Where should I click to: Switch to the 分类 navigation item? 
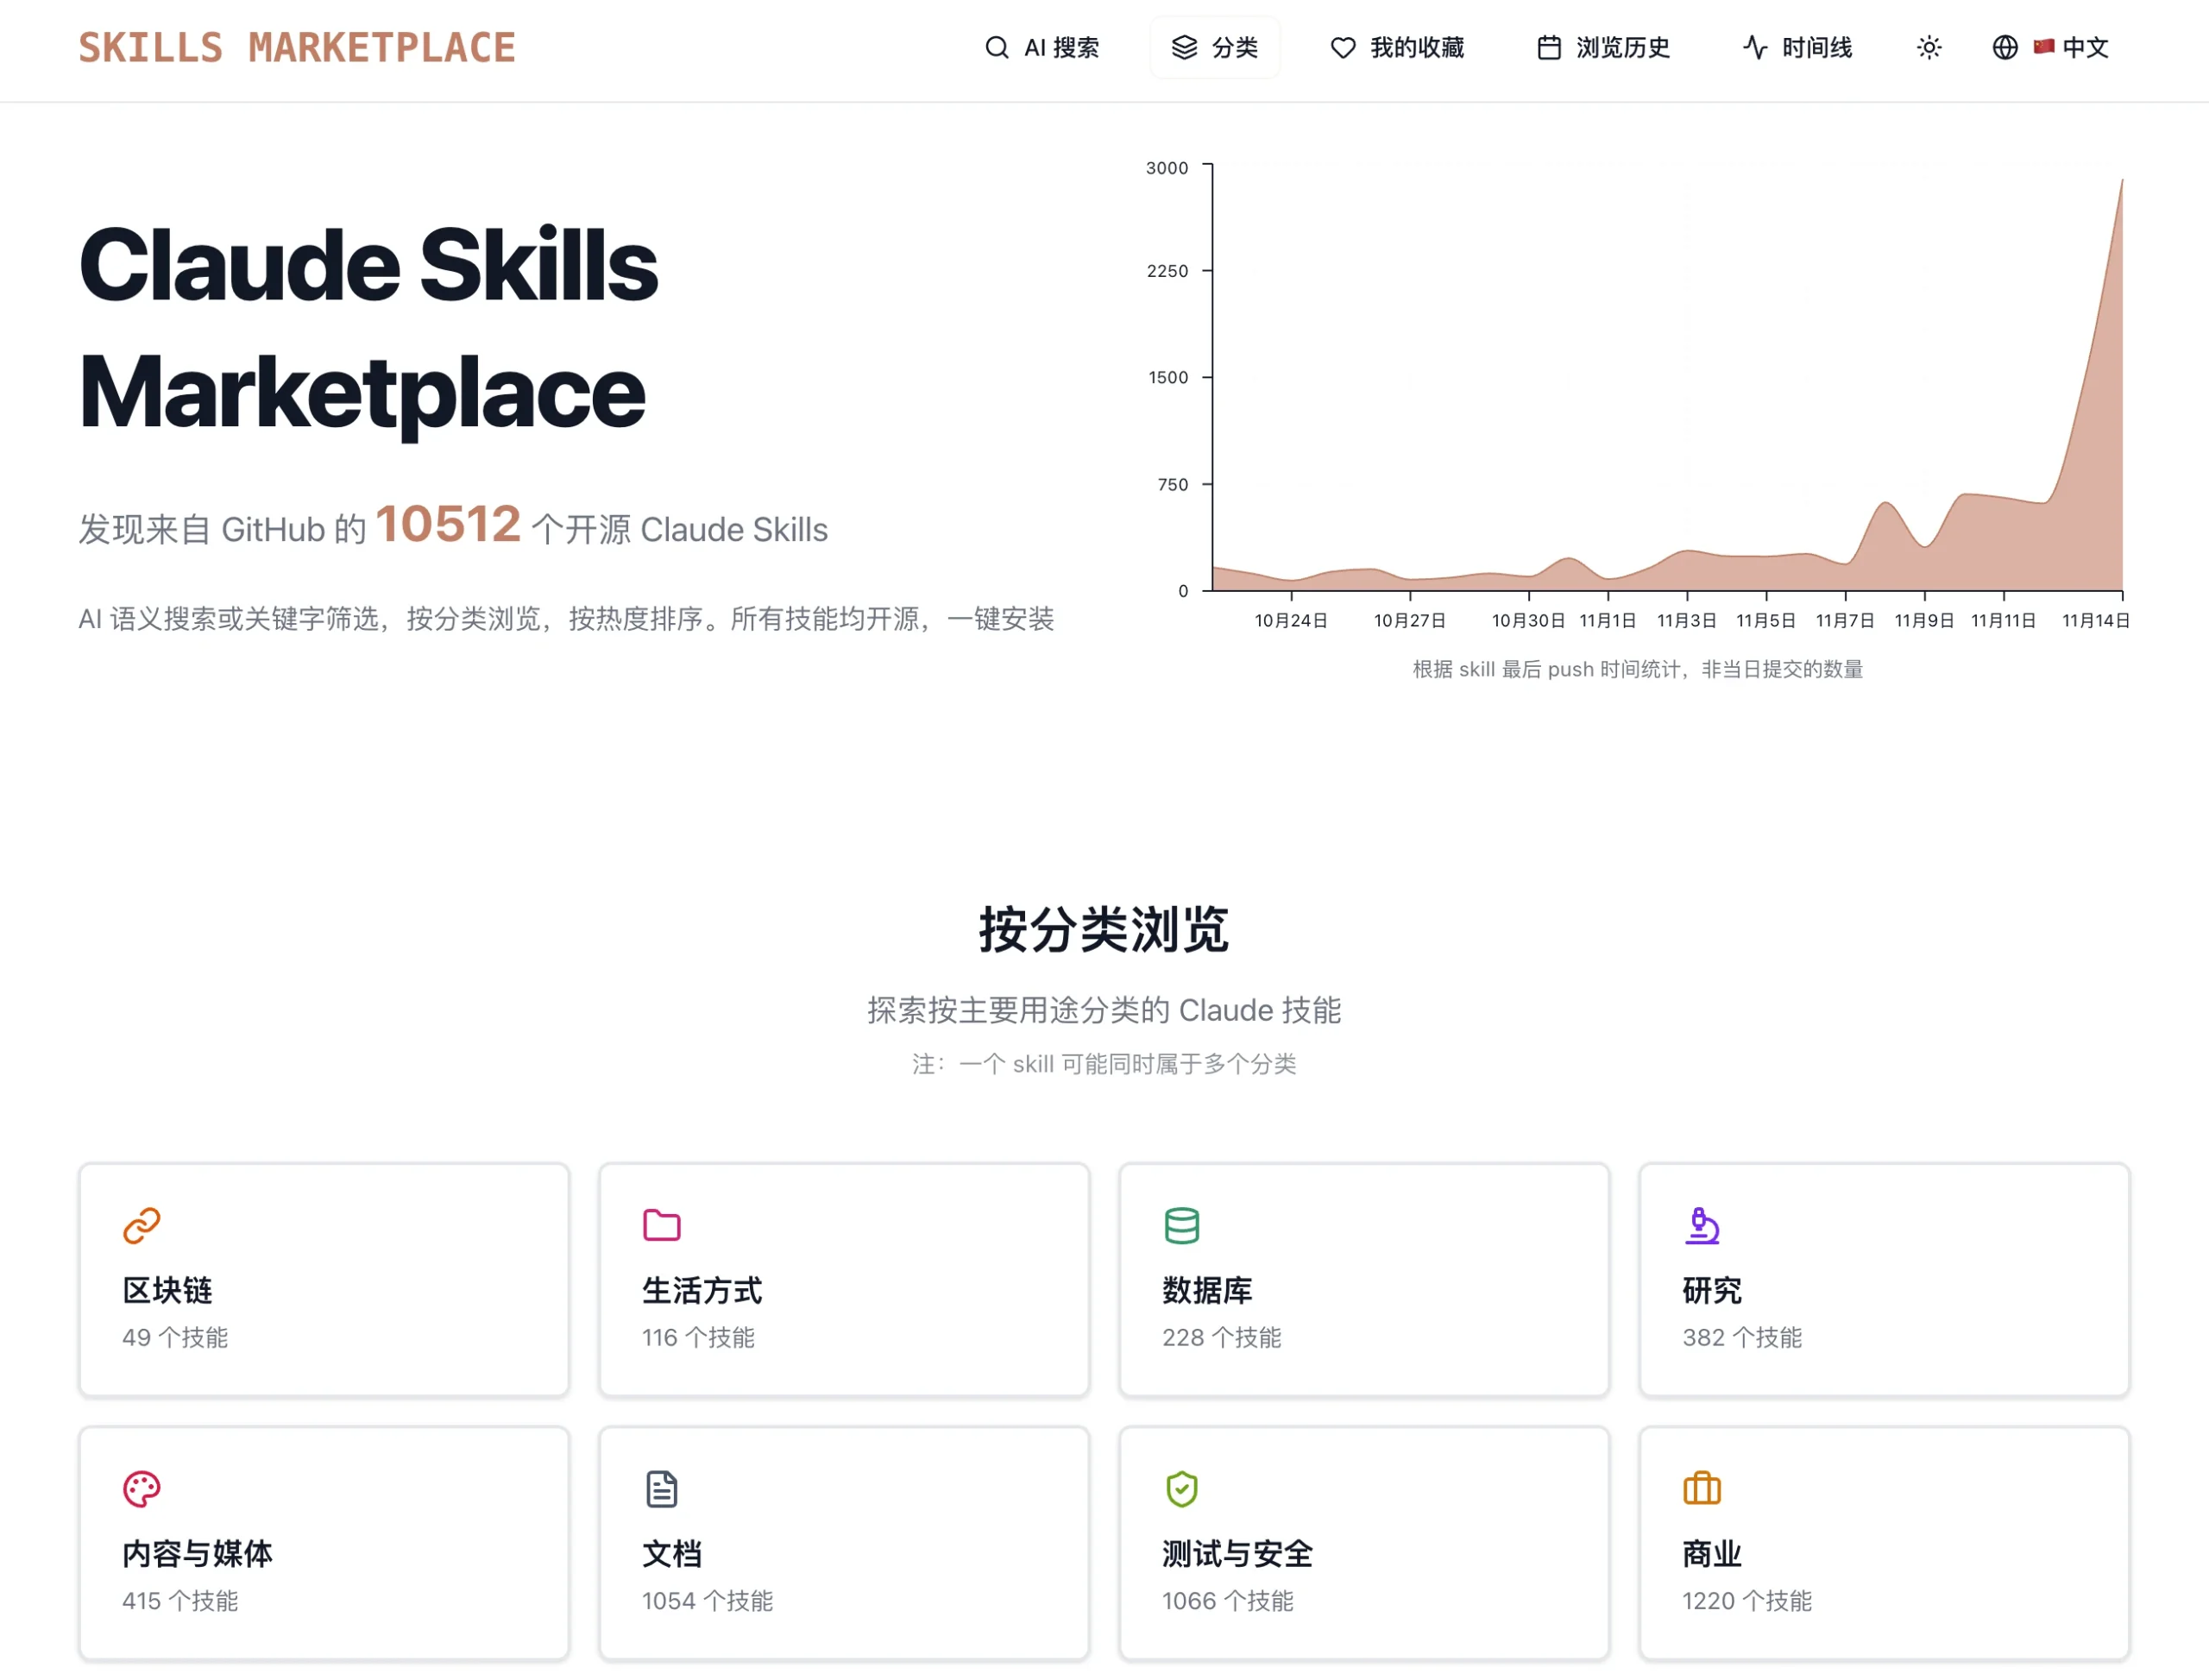coord(1215,47)
